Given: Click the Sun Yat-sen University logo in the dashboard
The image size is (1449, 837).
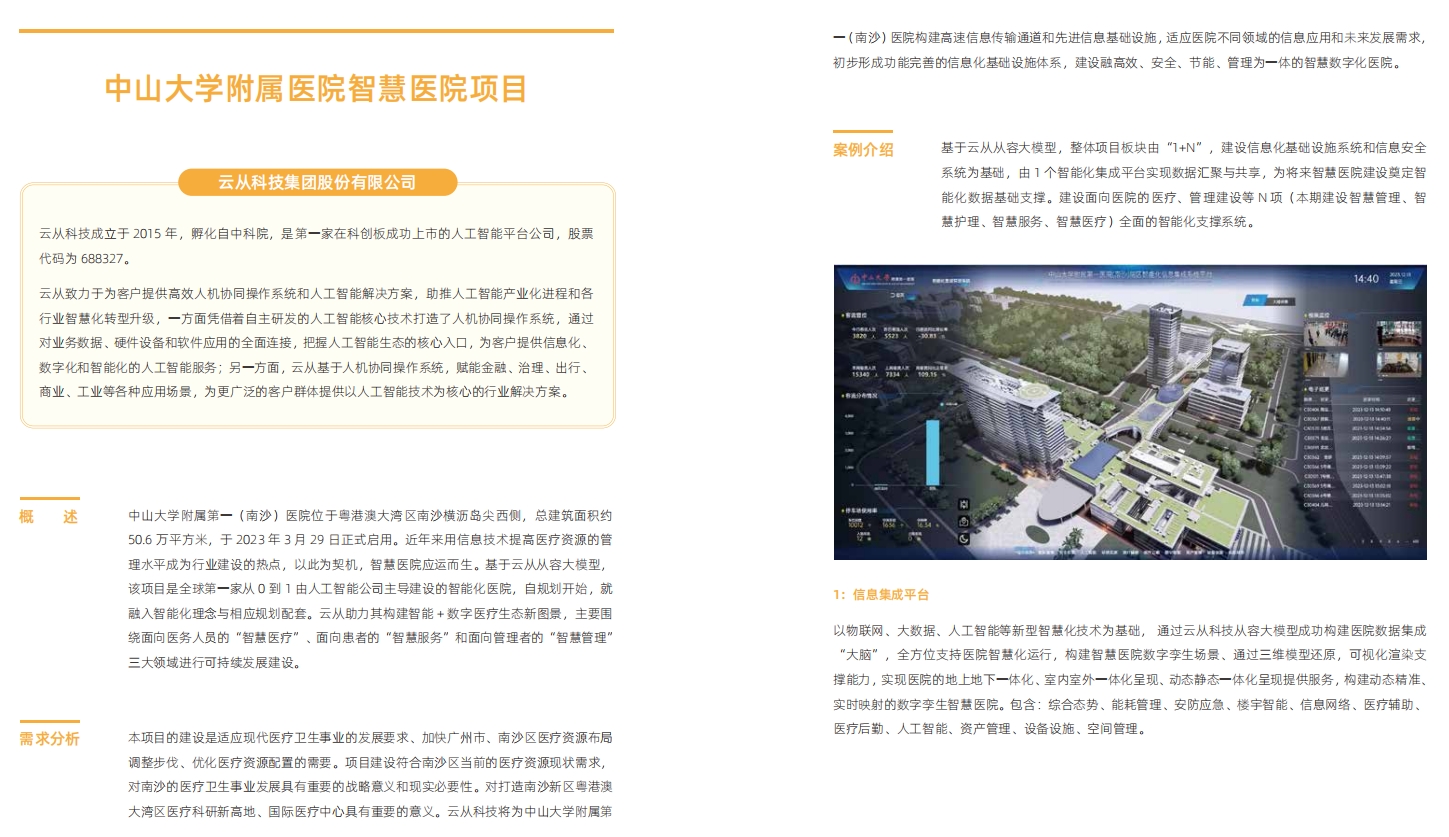Looking at the screenshot, I should pyautogui.click(x=881, y=279).
